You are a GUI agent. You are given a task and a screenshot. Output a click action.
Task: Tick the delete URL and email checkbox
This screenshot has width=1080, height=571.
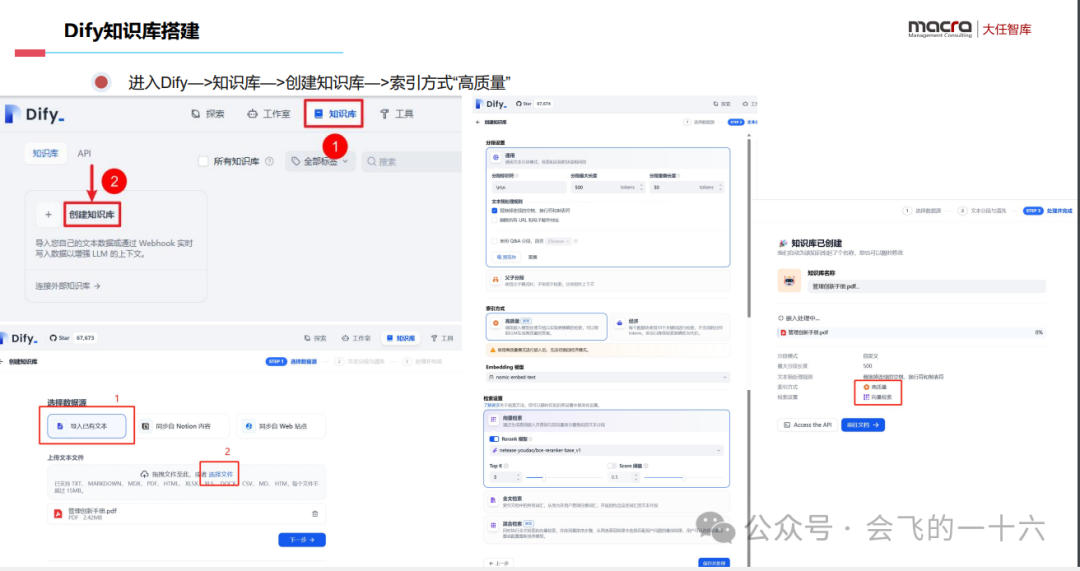click(x=495, y=220)
